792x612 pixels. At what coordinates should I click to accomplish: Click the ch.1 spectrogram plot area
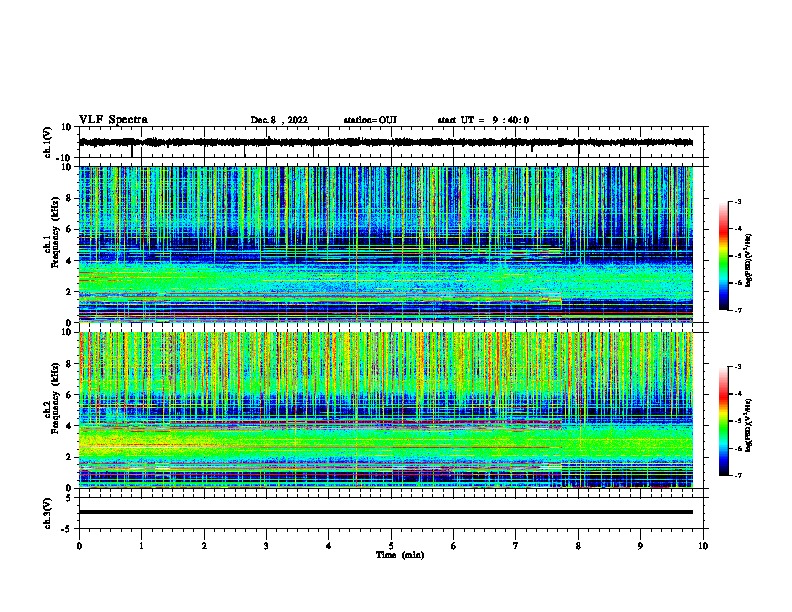point(386,244)
